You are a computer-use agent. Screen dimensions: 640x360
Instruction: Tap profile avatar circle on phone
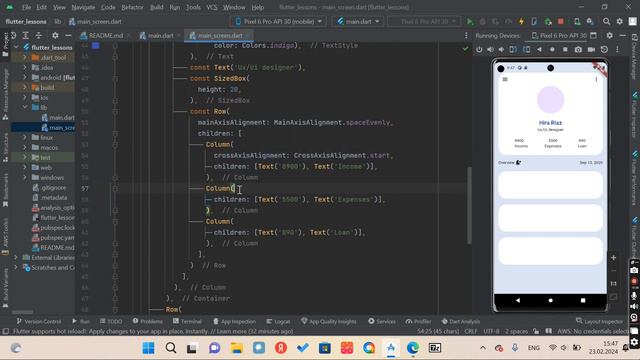[x=550, y=100]
